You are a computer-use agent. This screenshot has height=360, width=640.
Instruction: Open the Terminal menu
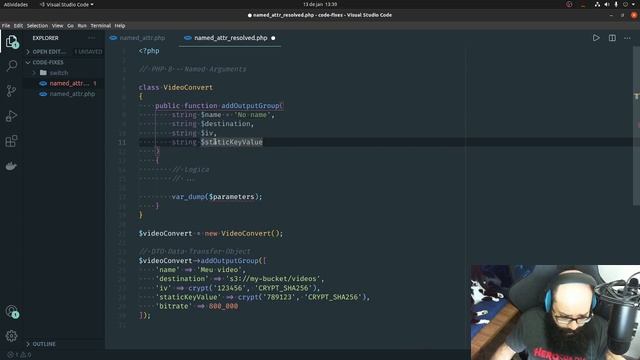coord(100,26)
